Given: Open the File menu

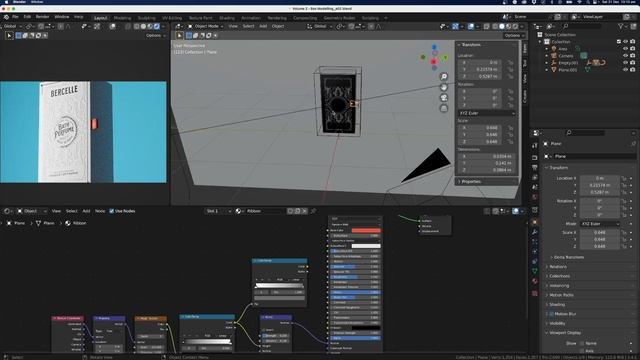Looking at the screenshot, I should pyautogui.click(x=15, y=17).
